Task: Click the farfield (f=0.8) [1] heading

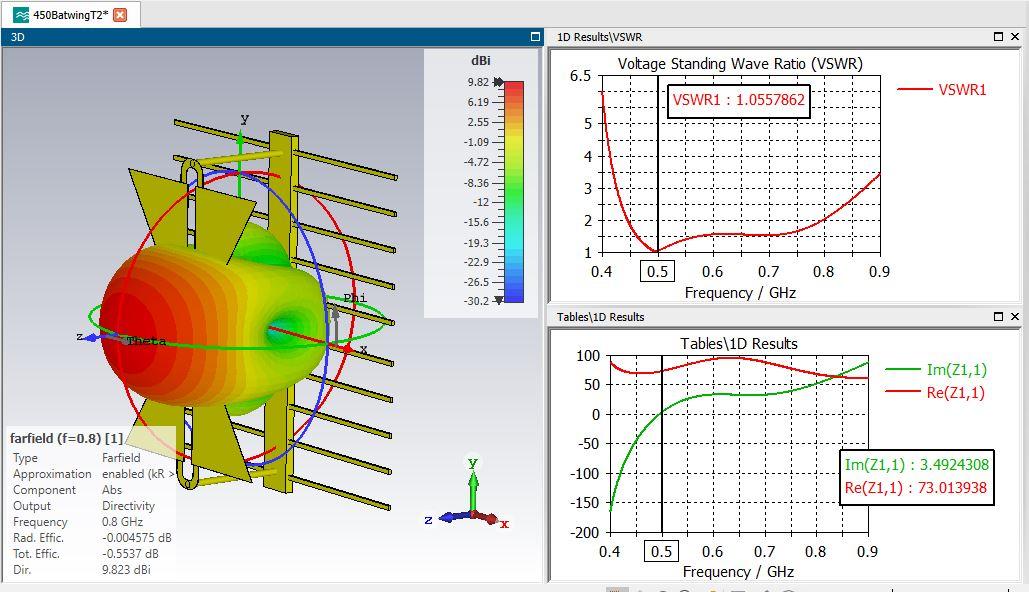Action: tap(66, 438)
